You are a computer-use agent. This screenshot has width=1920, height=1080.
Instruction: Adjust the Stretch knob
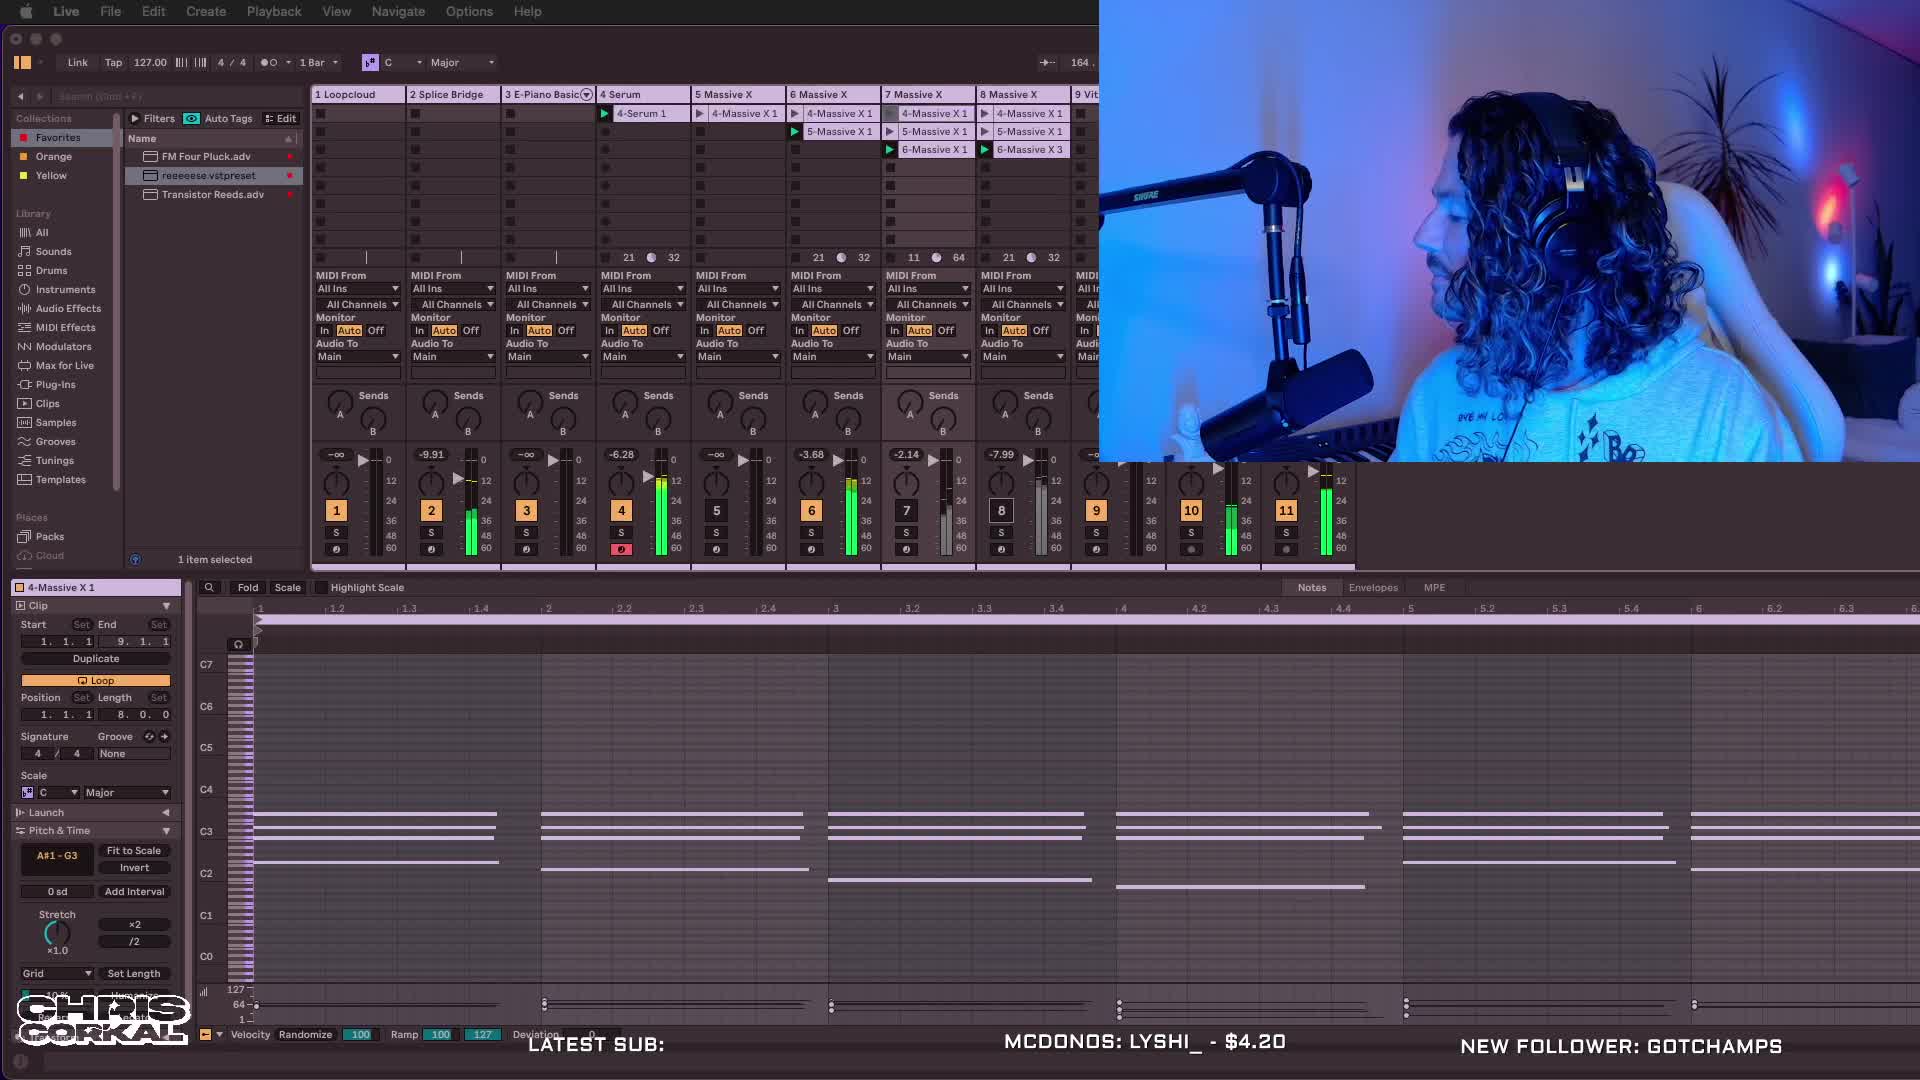coord(57,933)
